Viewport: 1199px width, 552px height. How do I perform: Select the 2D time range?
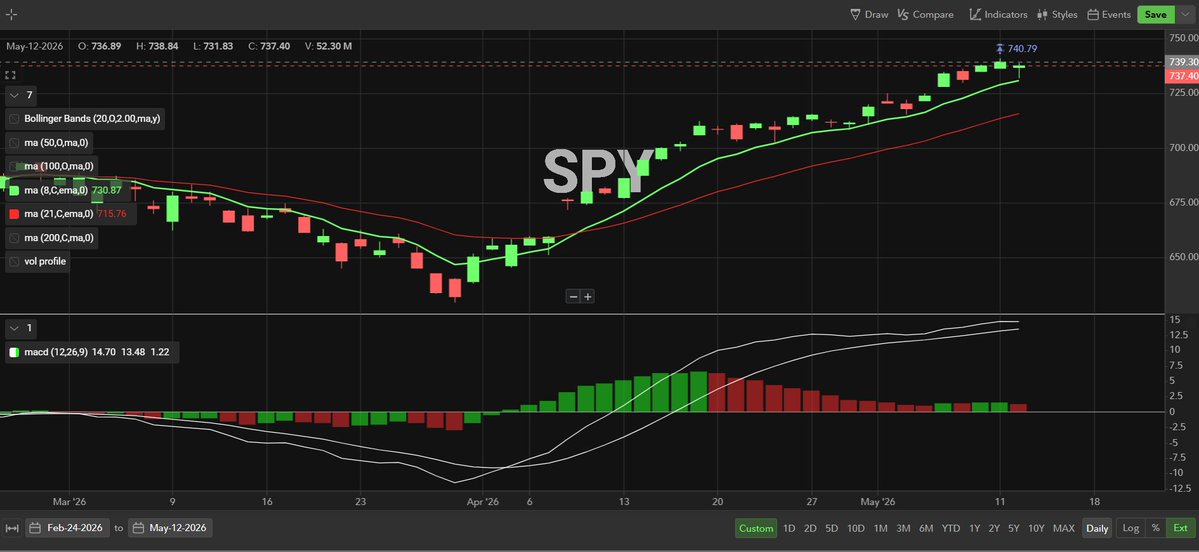(x=811, y=528)
